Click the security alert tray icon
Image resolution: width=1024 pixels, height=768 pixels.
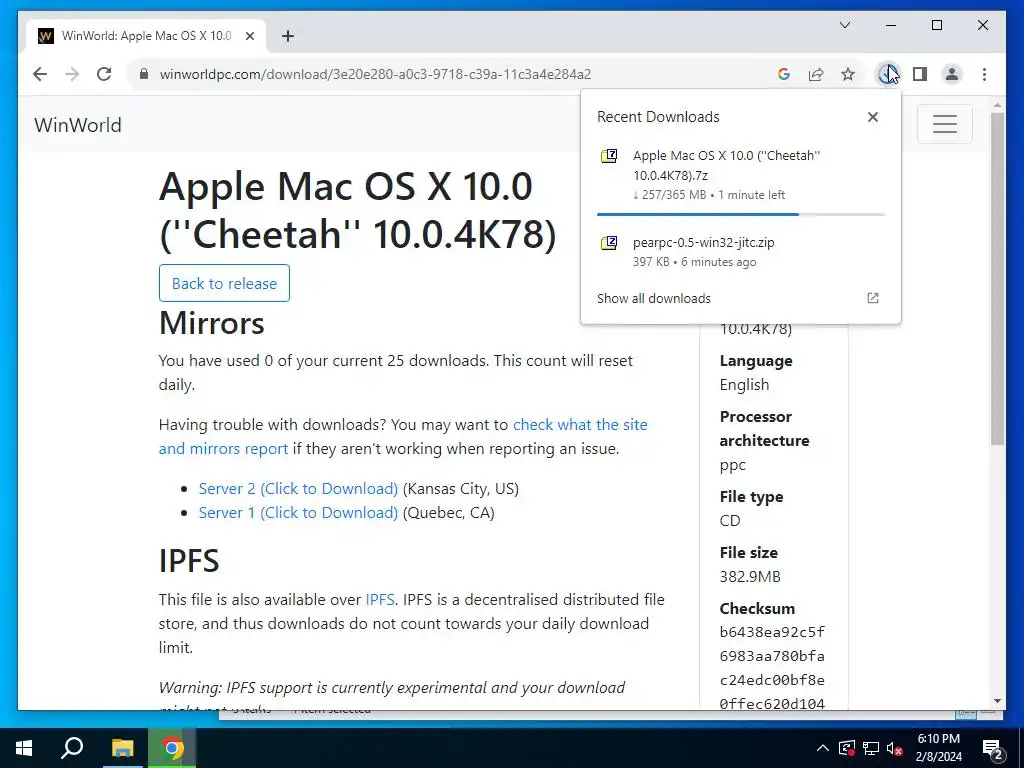click(x=847, y=748)
